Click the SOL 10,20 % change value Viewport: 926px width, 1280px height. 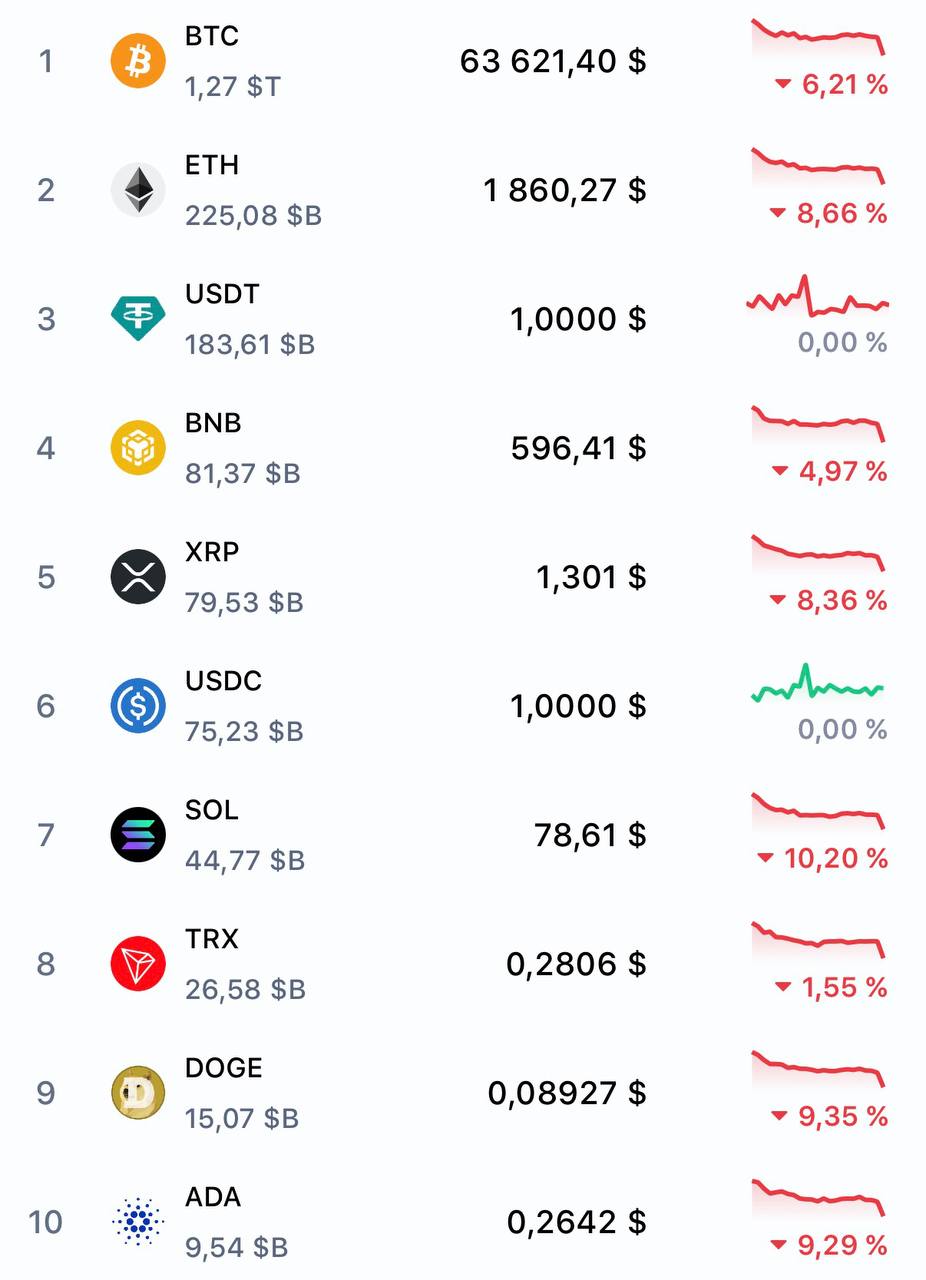point(835,858)
